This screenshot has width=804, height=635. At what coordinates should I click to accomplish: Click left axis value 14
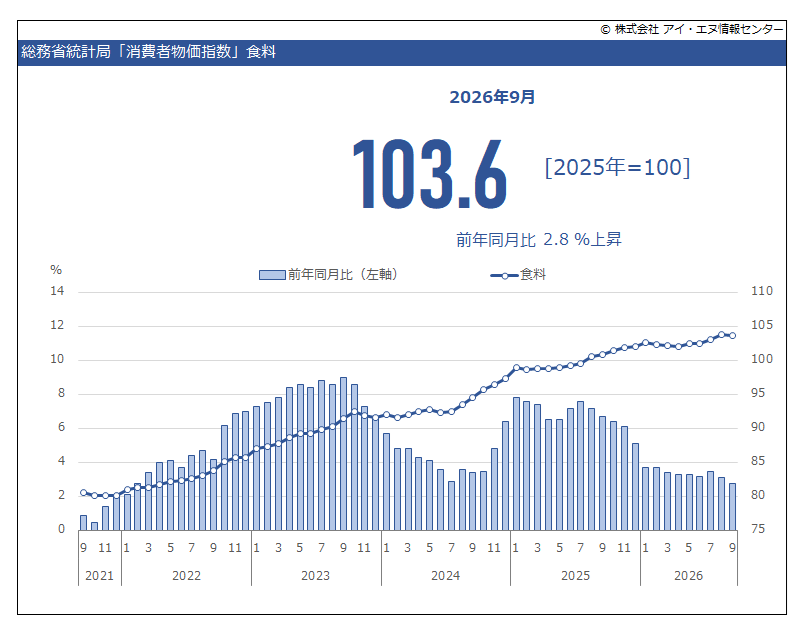[57, 291]
